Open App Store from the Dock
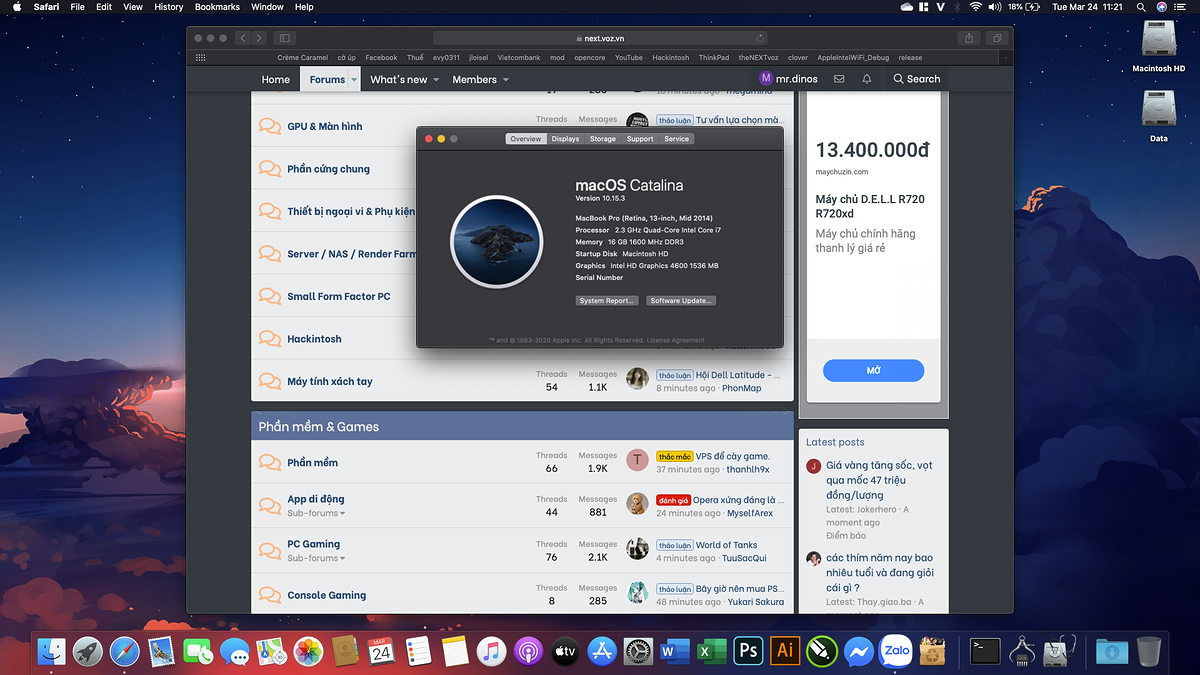 click(601, 651)
